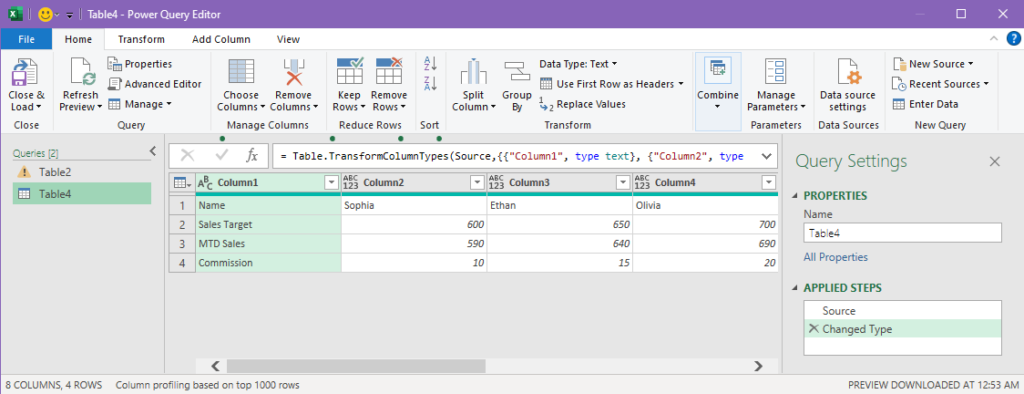Viewport: 1024px width, 394px height.
Task: Open the All Properties link
Action: 835,257
